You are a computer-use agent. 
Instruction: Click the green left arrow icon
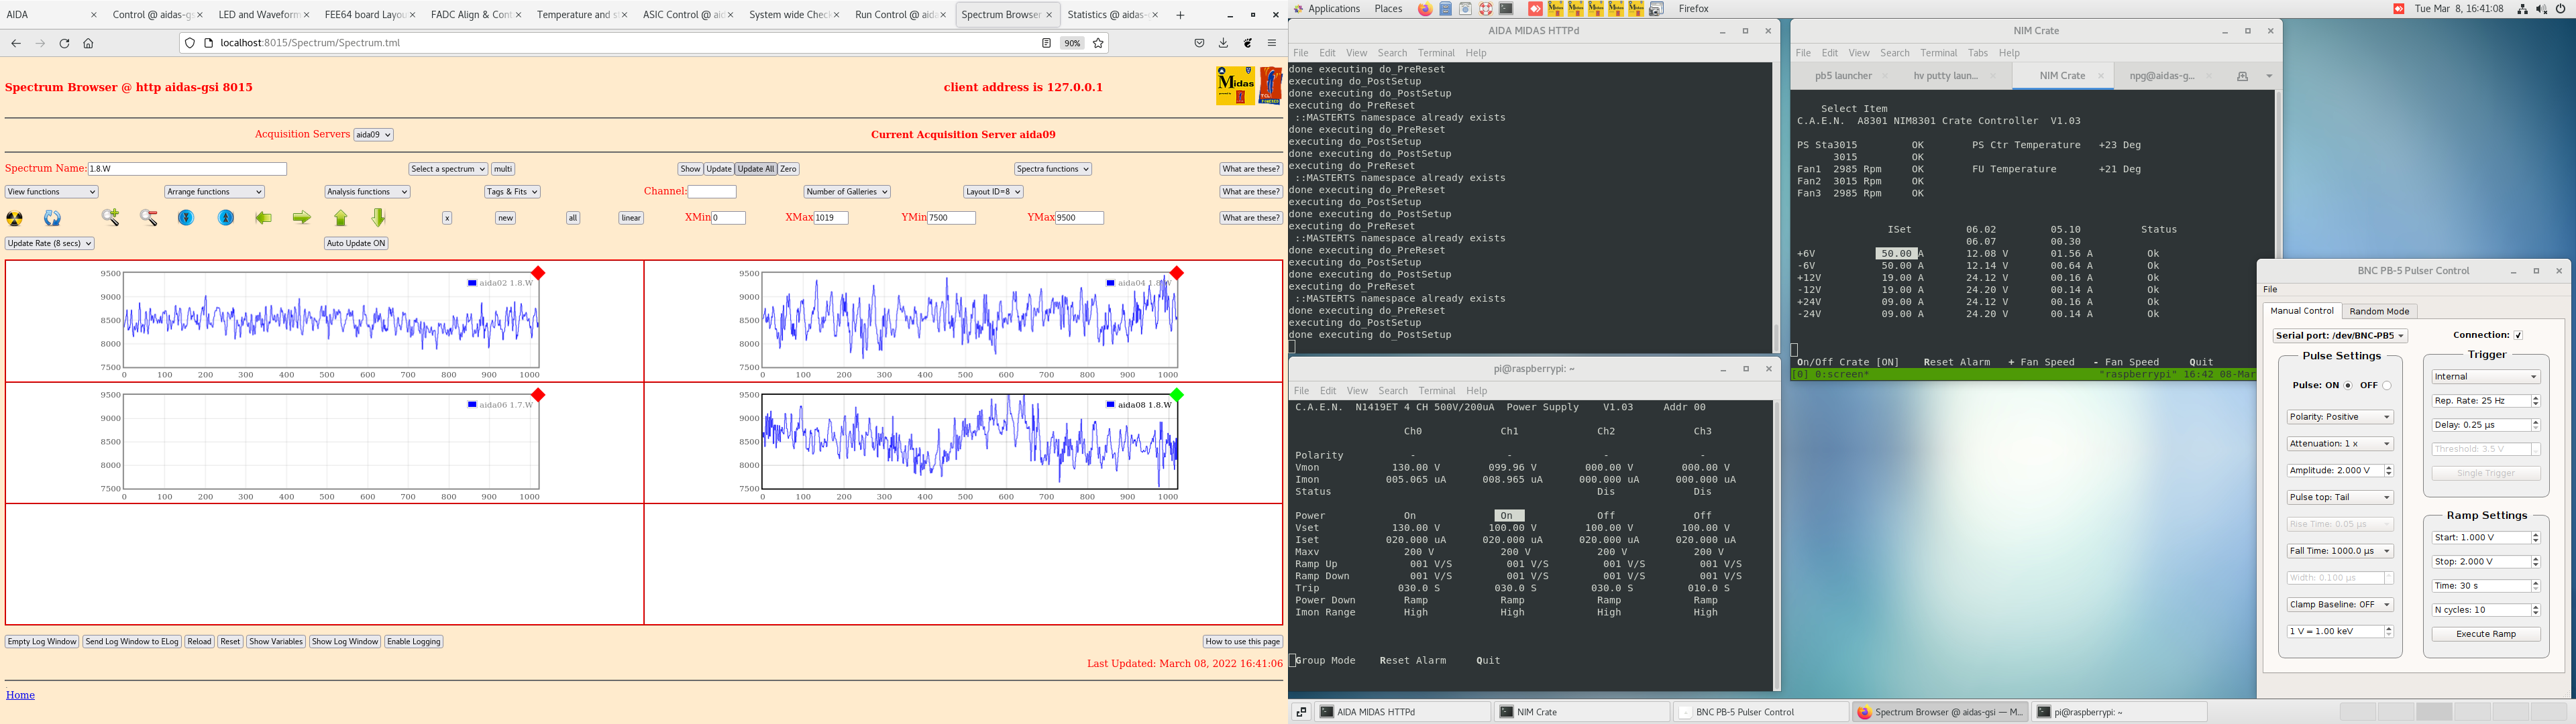(264, 218)
